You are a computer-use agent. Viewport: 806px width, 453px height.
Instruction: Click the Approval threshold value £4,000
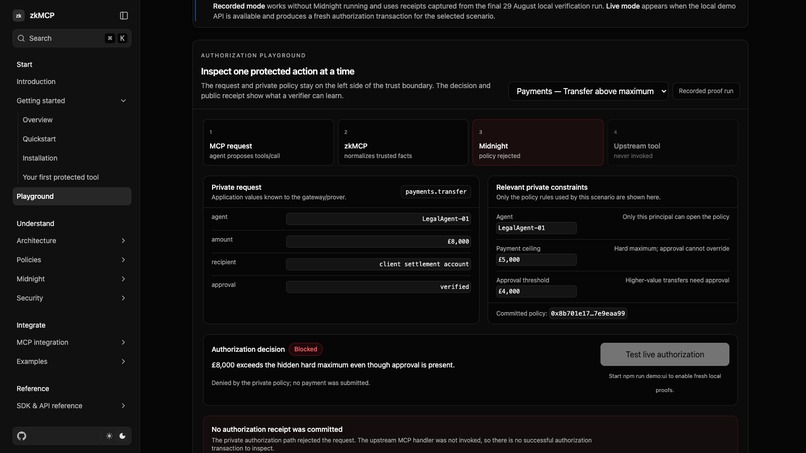pyautogui.click(x=536, y=292)
